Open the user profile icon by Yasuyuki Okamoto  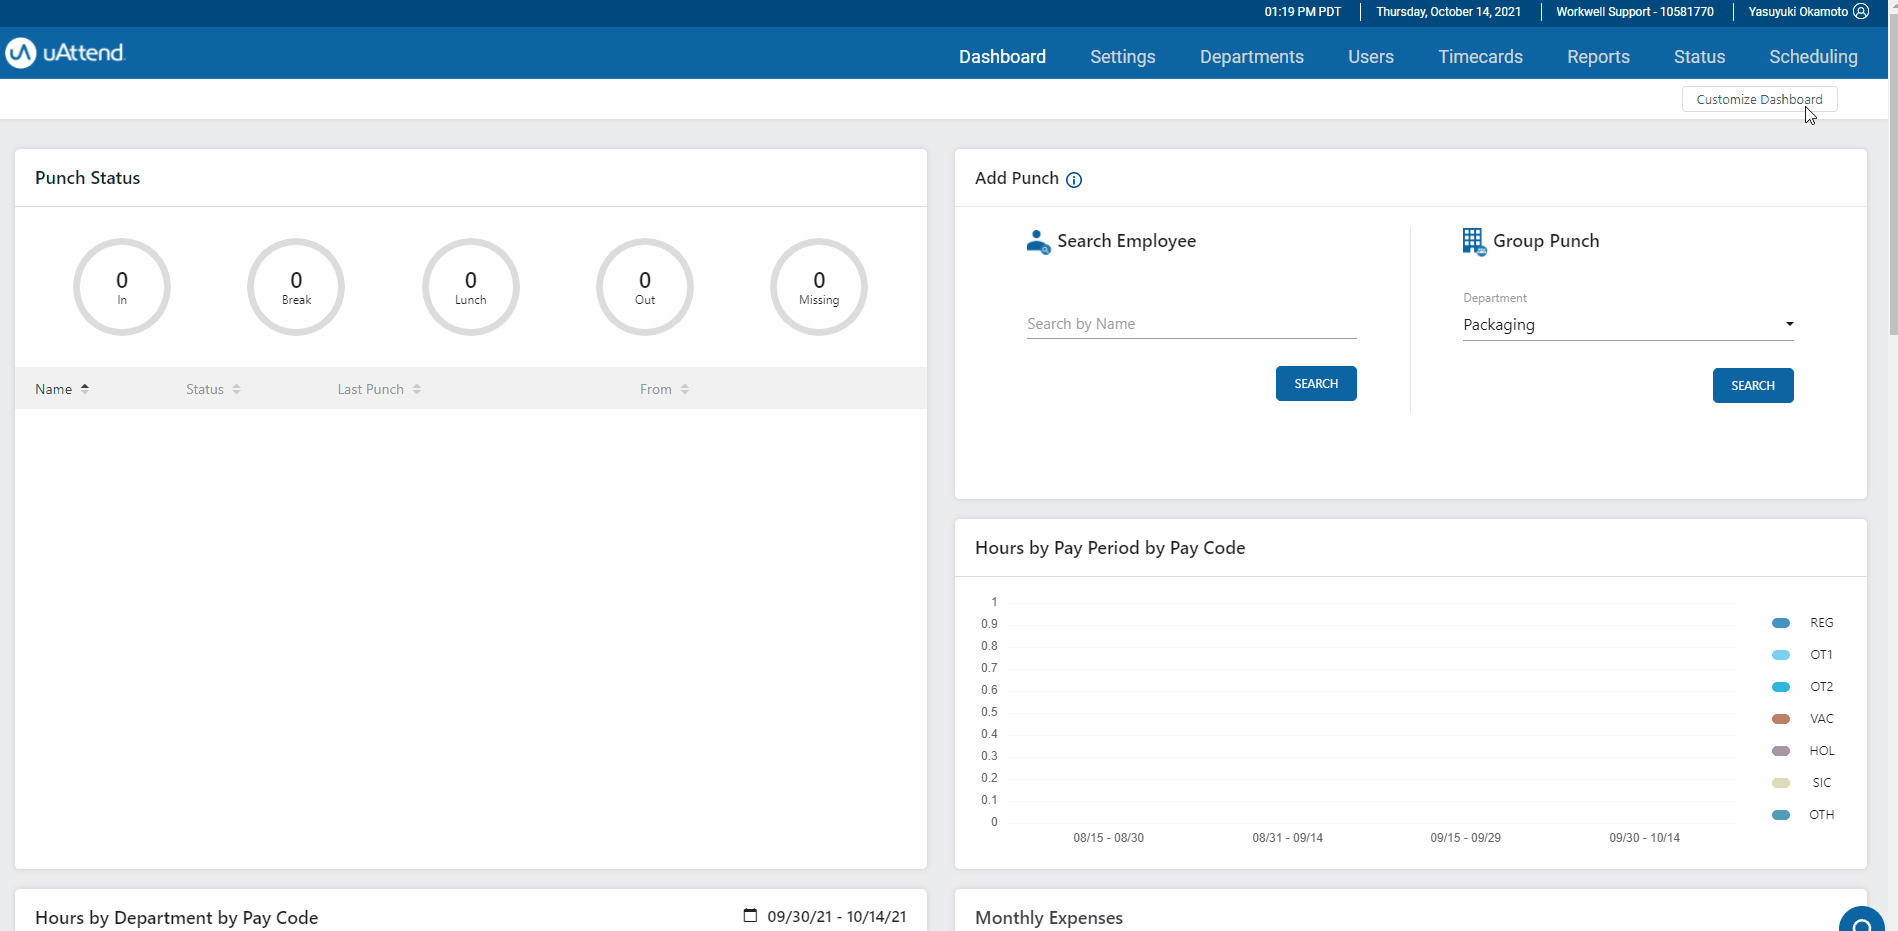point(1861,12)
